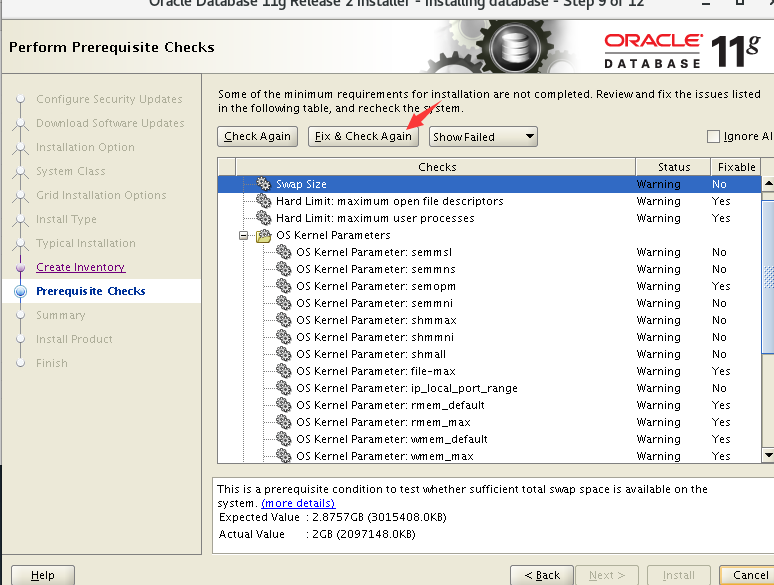Select OS Kernel Parameter: semmni row

489,303
